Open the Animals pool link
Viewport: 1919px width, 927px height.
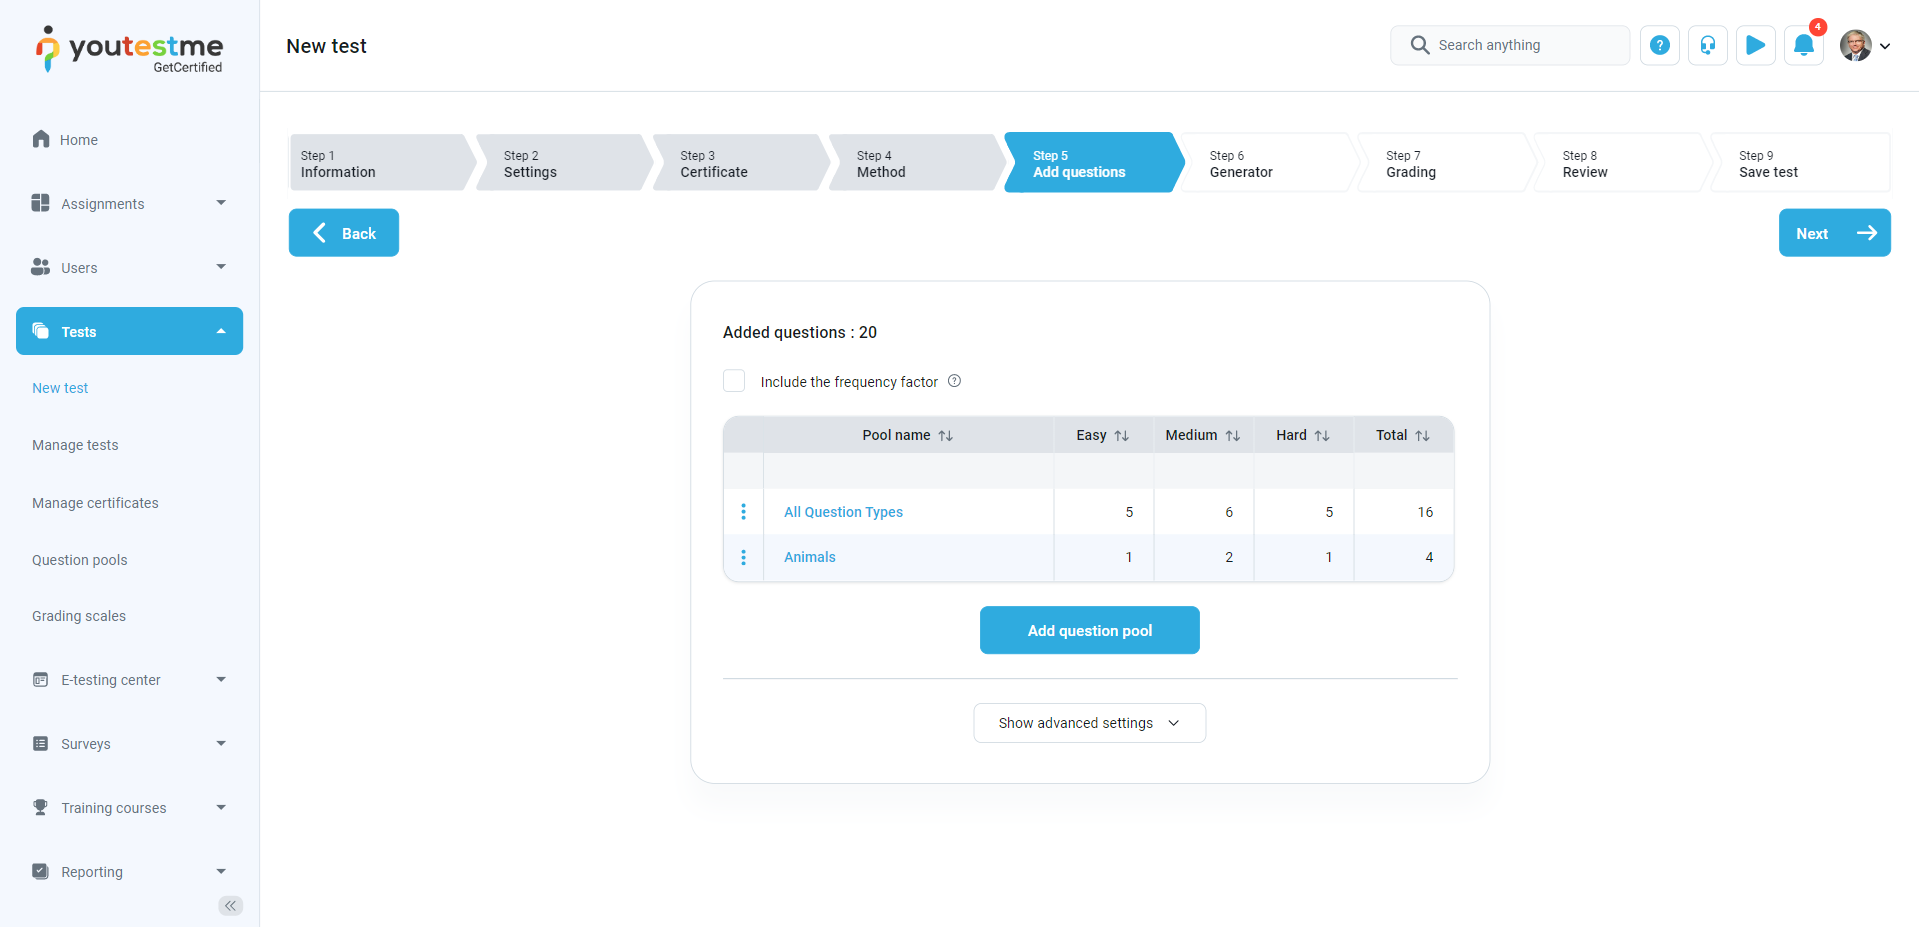click(809, 557)
